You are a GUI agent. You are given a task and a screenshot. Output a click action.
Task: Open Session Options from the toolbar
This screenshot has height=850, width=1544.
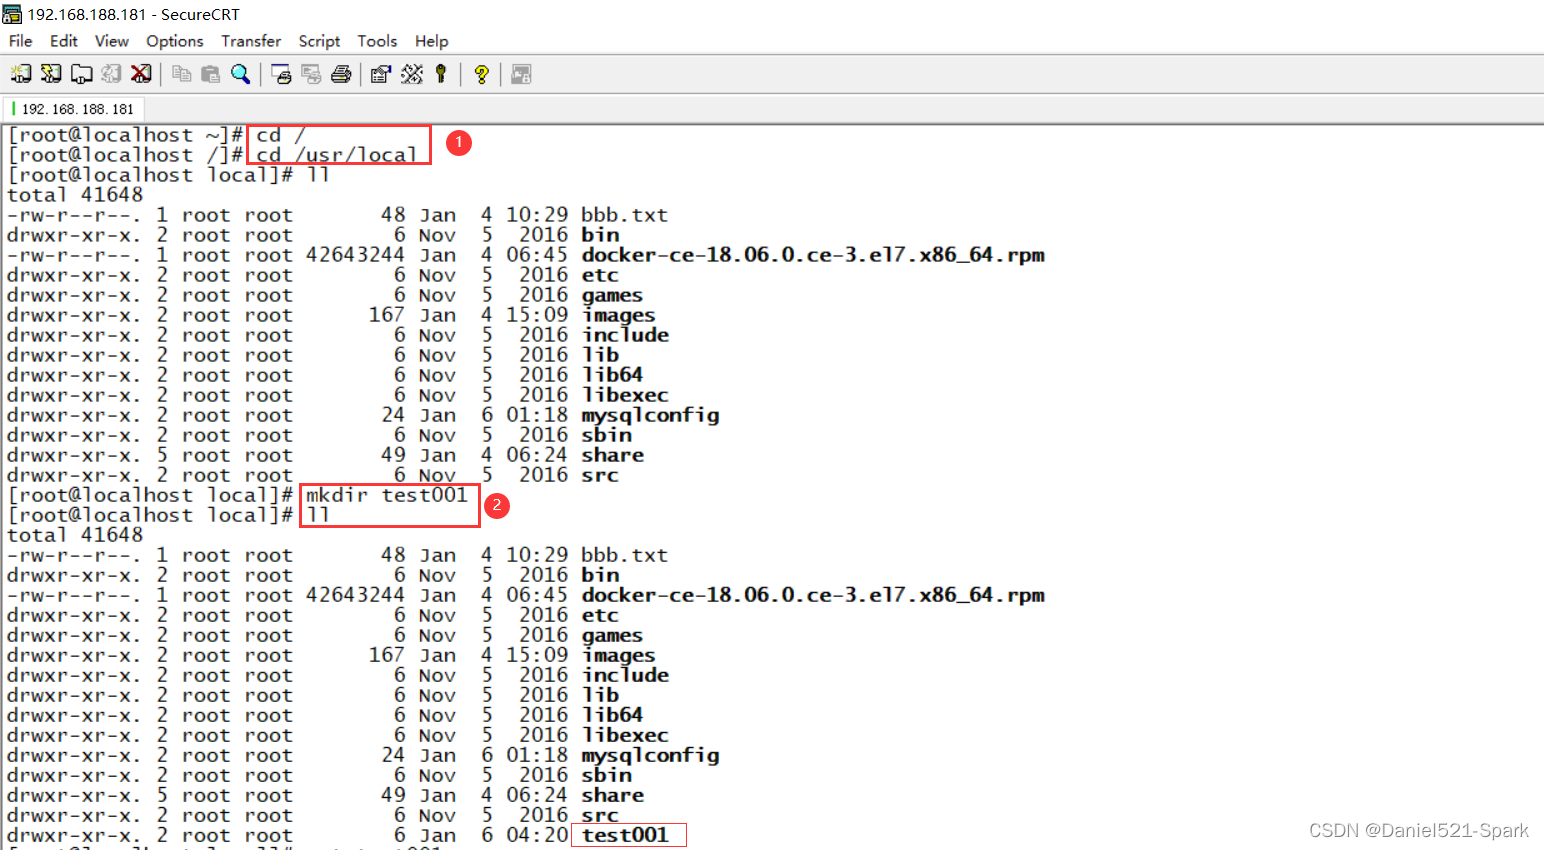click(x=380, y=74)
